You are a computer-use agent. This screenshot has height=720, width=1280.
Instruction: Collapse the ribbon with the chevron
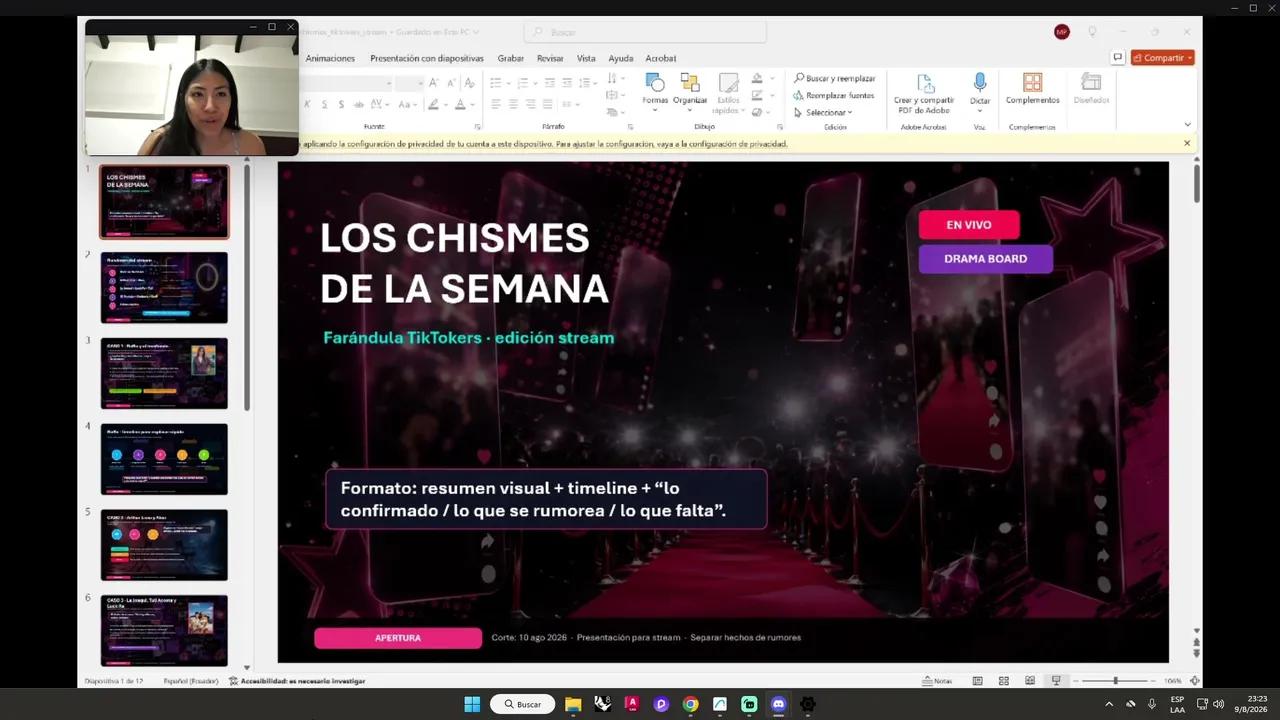(1187, 125)
